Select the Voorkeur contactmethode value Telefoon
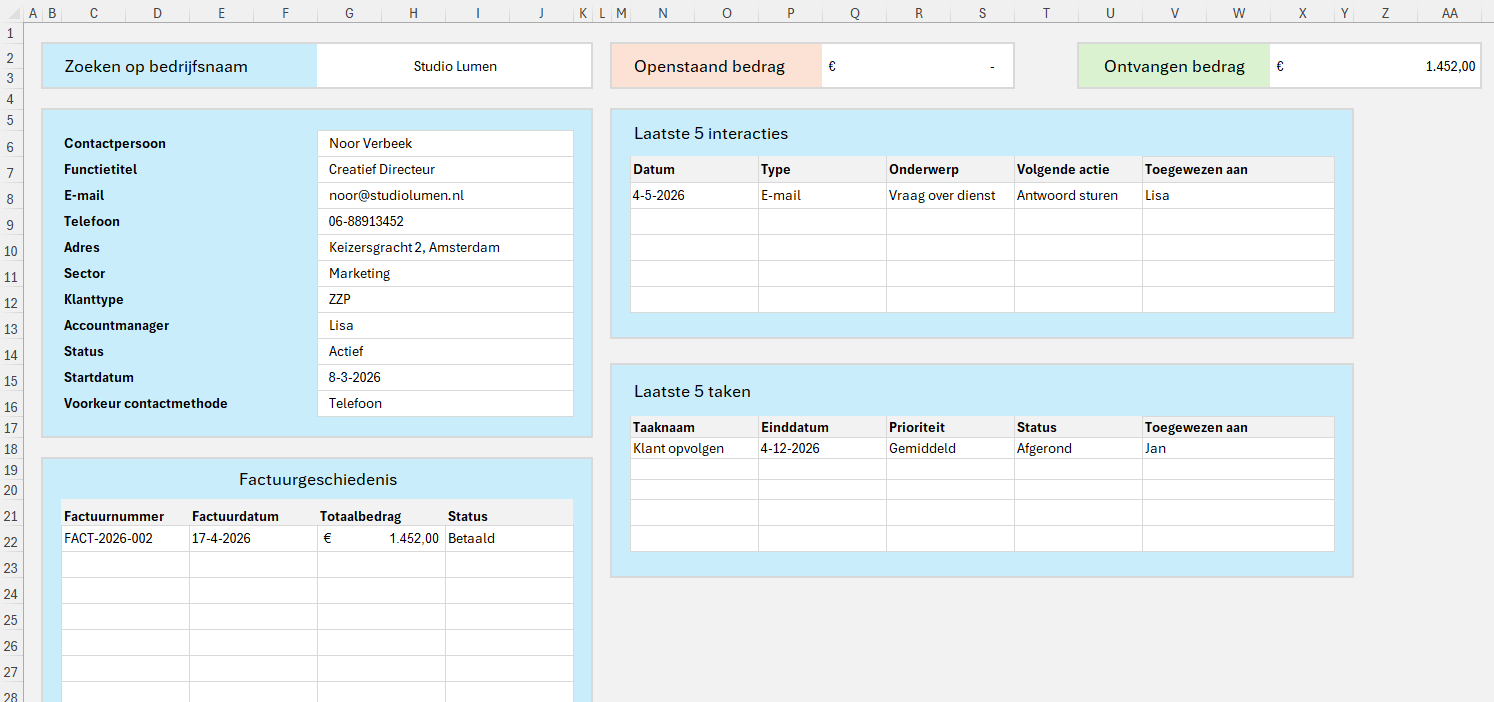This screenshot has width=1494, height=702. [x=444, y=404]
